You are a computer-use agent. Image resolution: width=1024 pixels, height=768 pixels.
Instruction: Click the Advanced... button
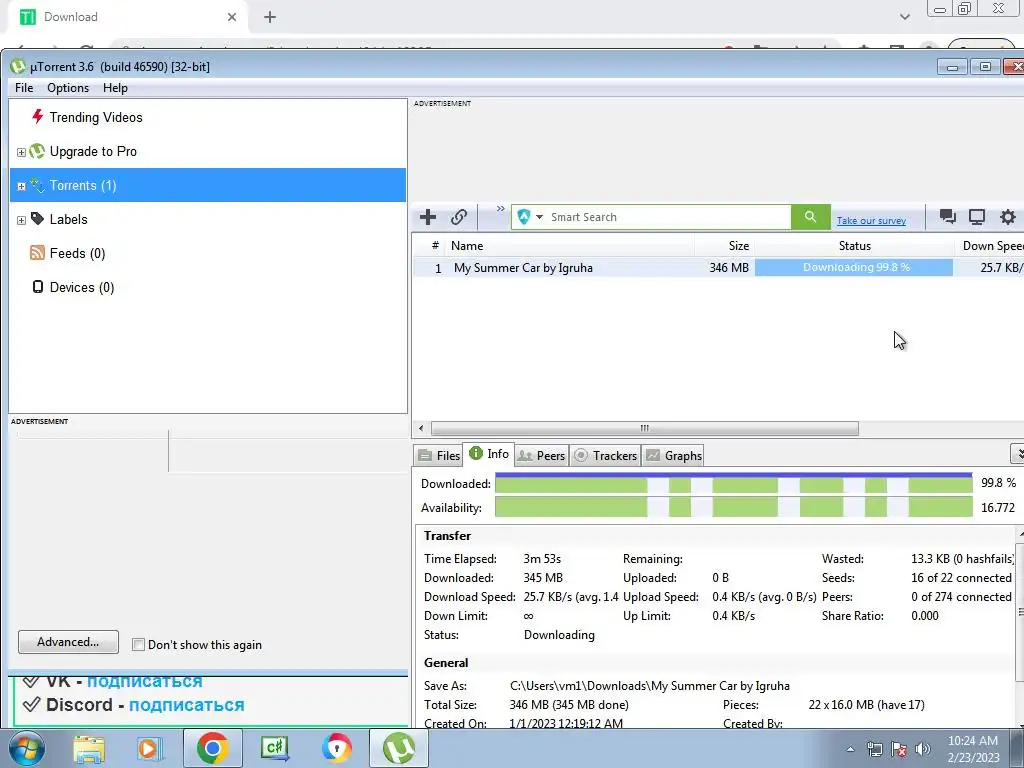click(x=69, y=642)
